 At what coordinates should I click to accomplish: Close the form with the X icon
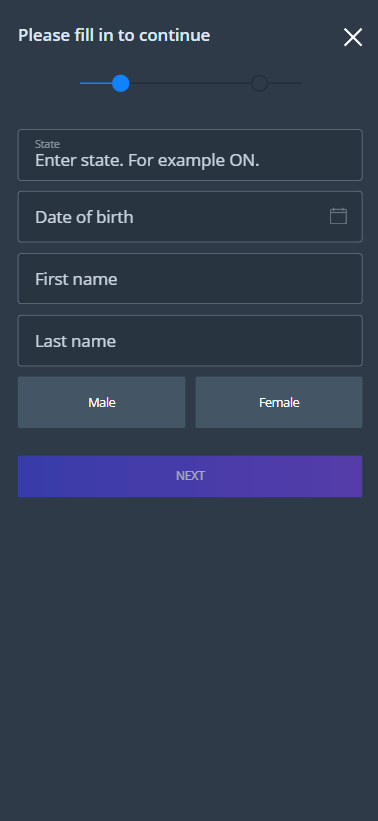click(353, 37)
